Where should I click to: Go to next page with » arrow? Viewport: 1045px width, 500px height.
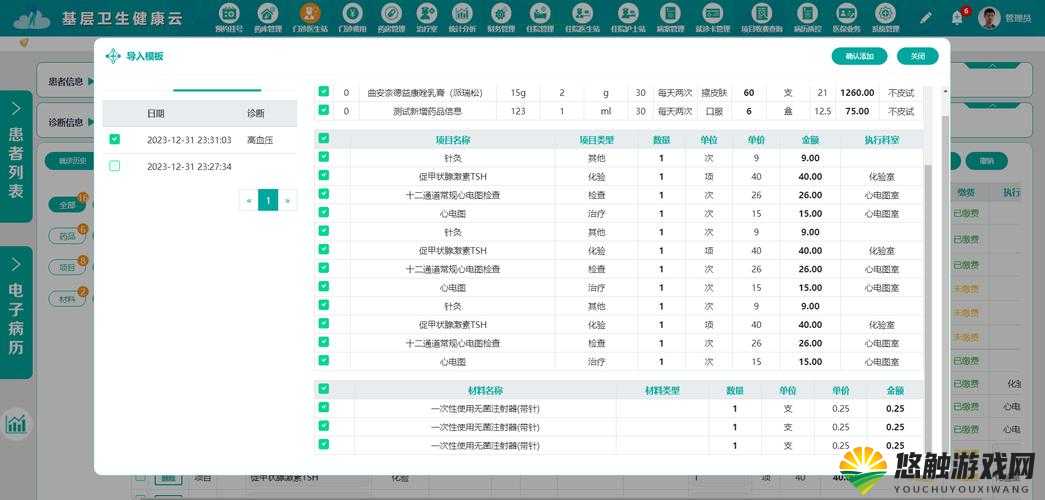287,200
